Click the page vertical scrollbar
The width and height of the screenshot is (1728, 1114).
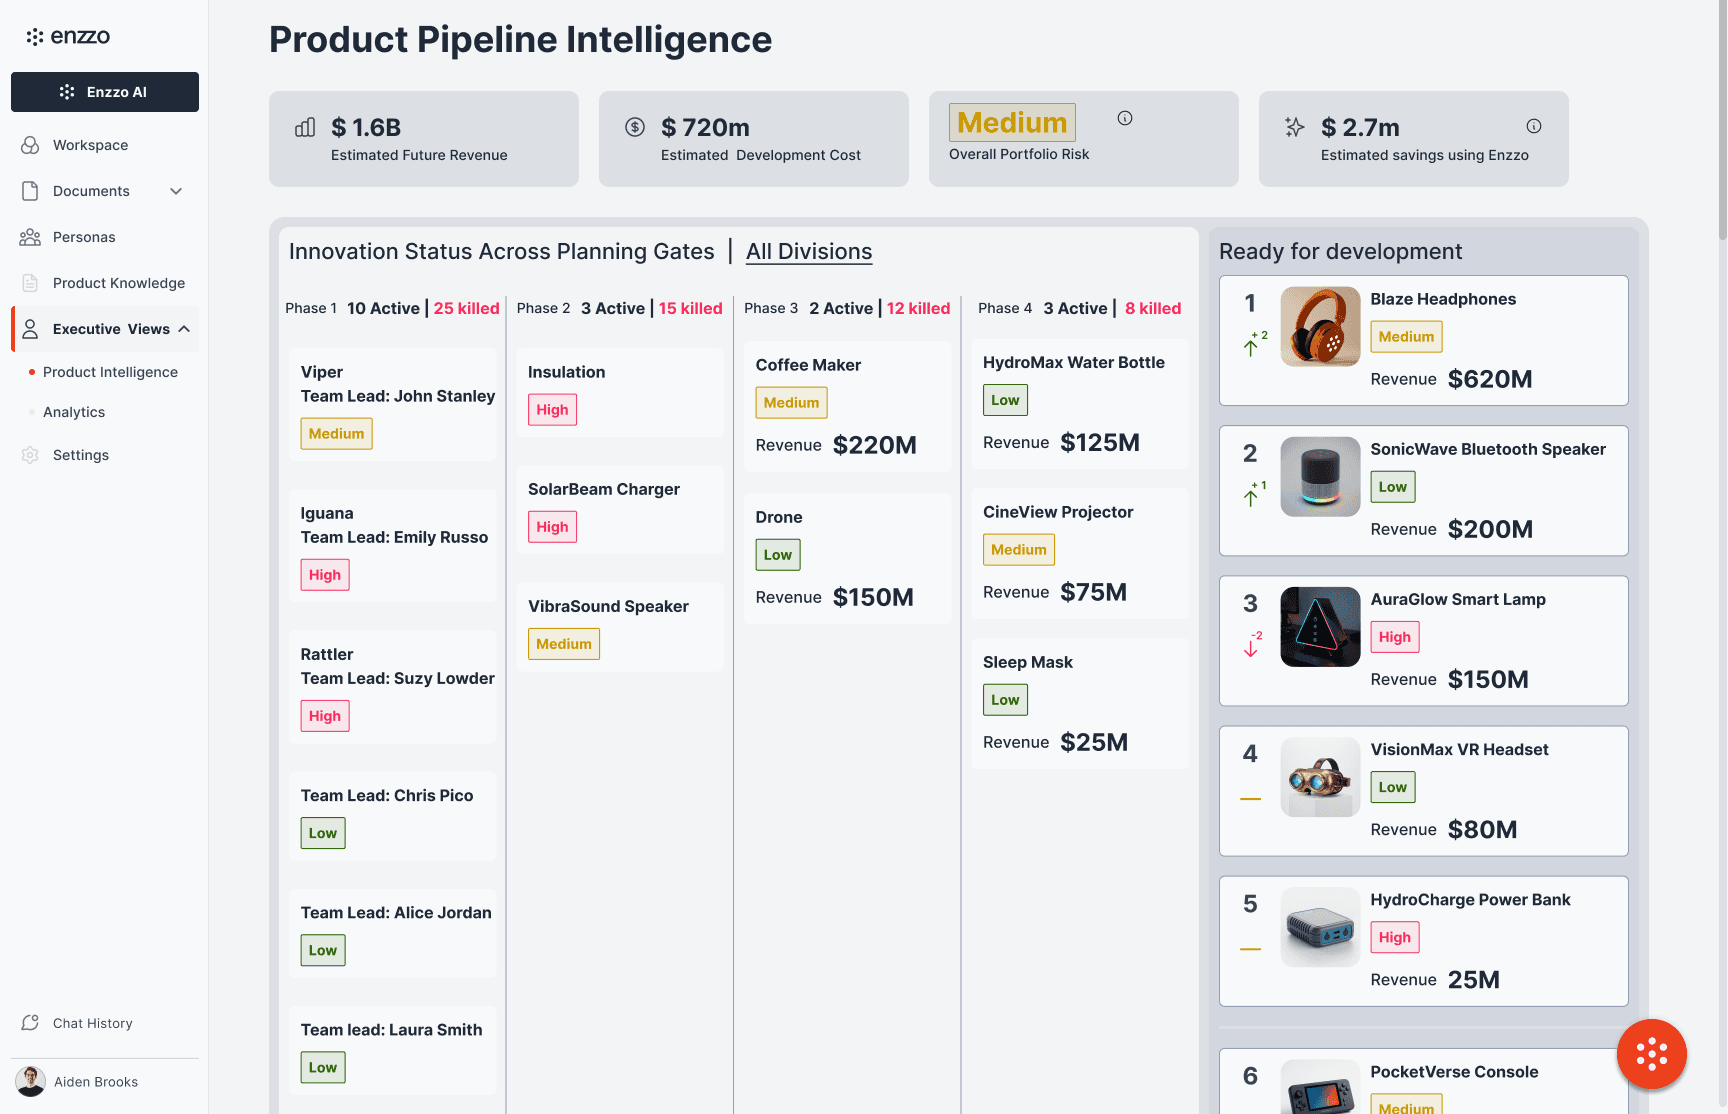click(1722, 120)
